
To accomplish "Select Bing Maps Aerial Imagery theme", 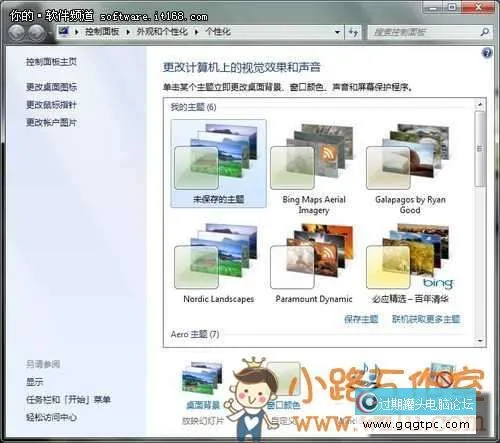I will click(x=314, y=168).
